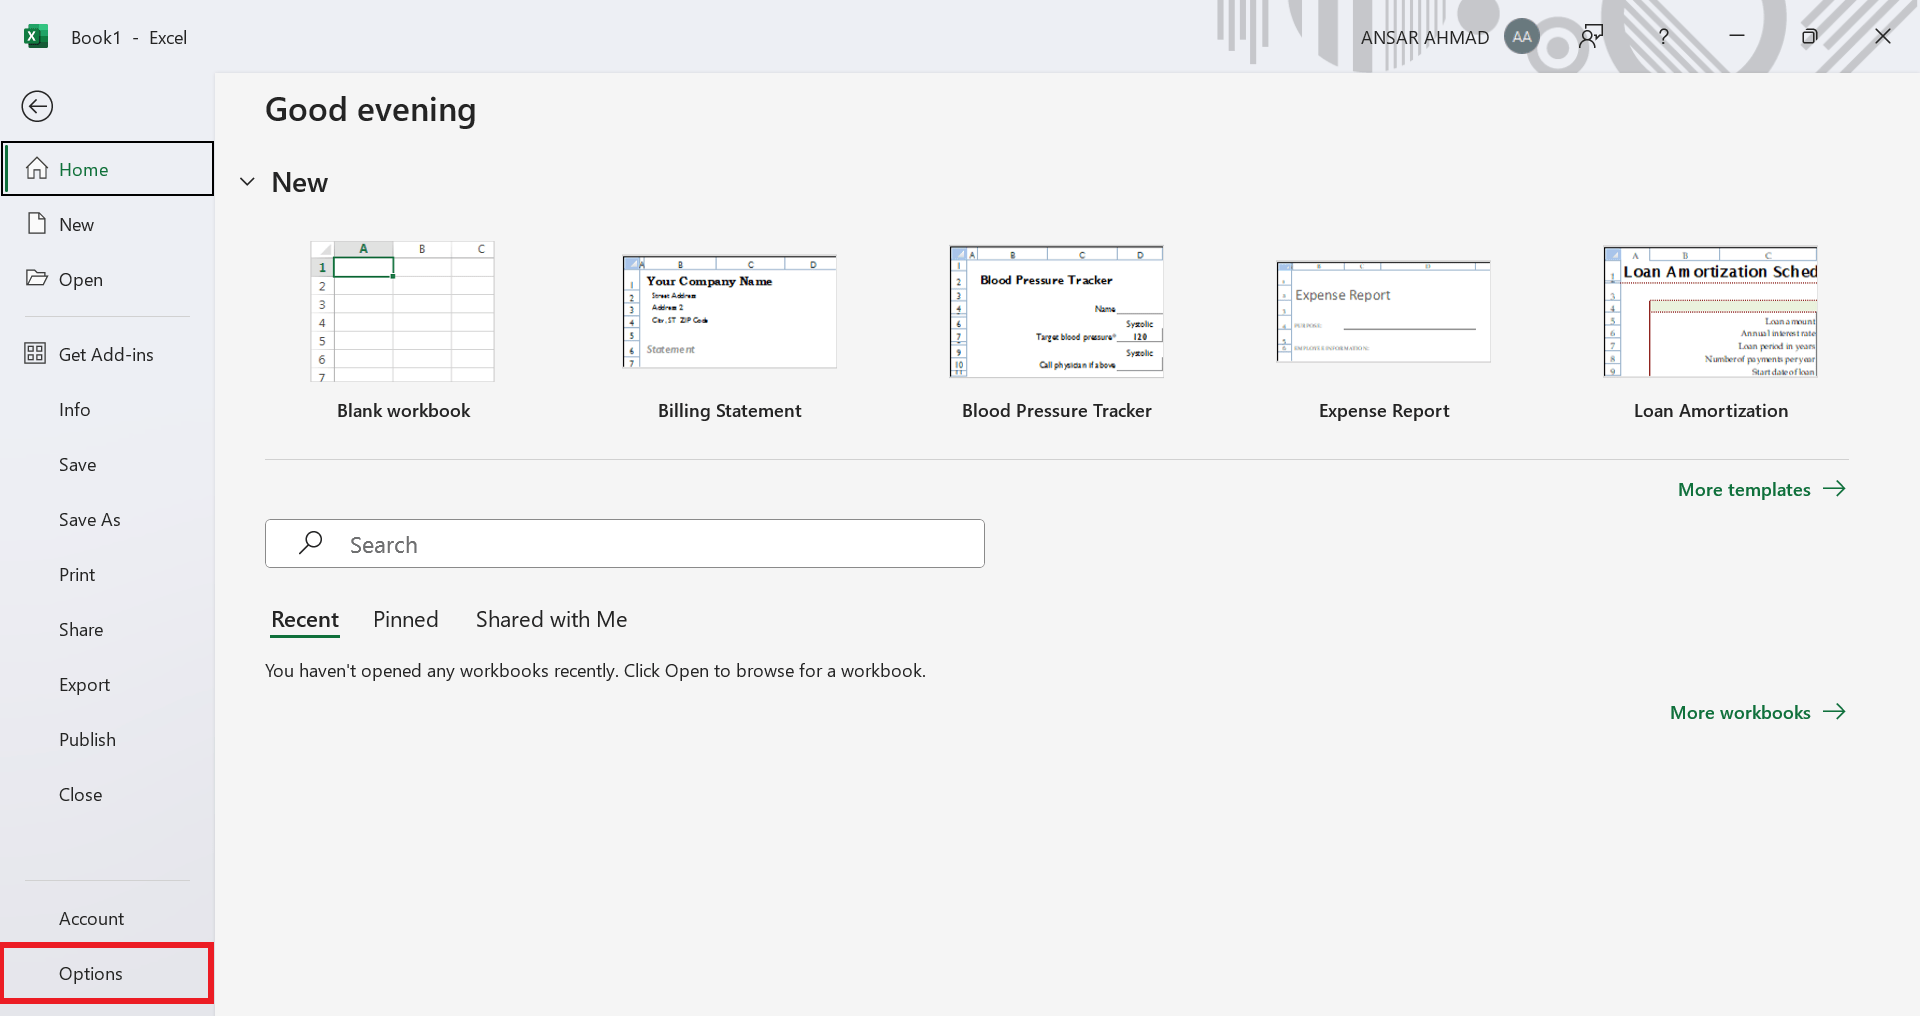Choose the Billing Statement template
The image size is (1920, 1016).
729,312
